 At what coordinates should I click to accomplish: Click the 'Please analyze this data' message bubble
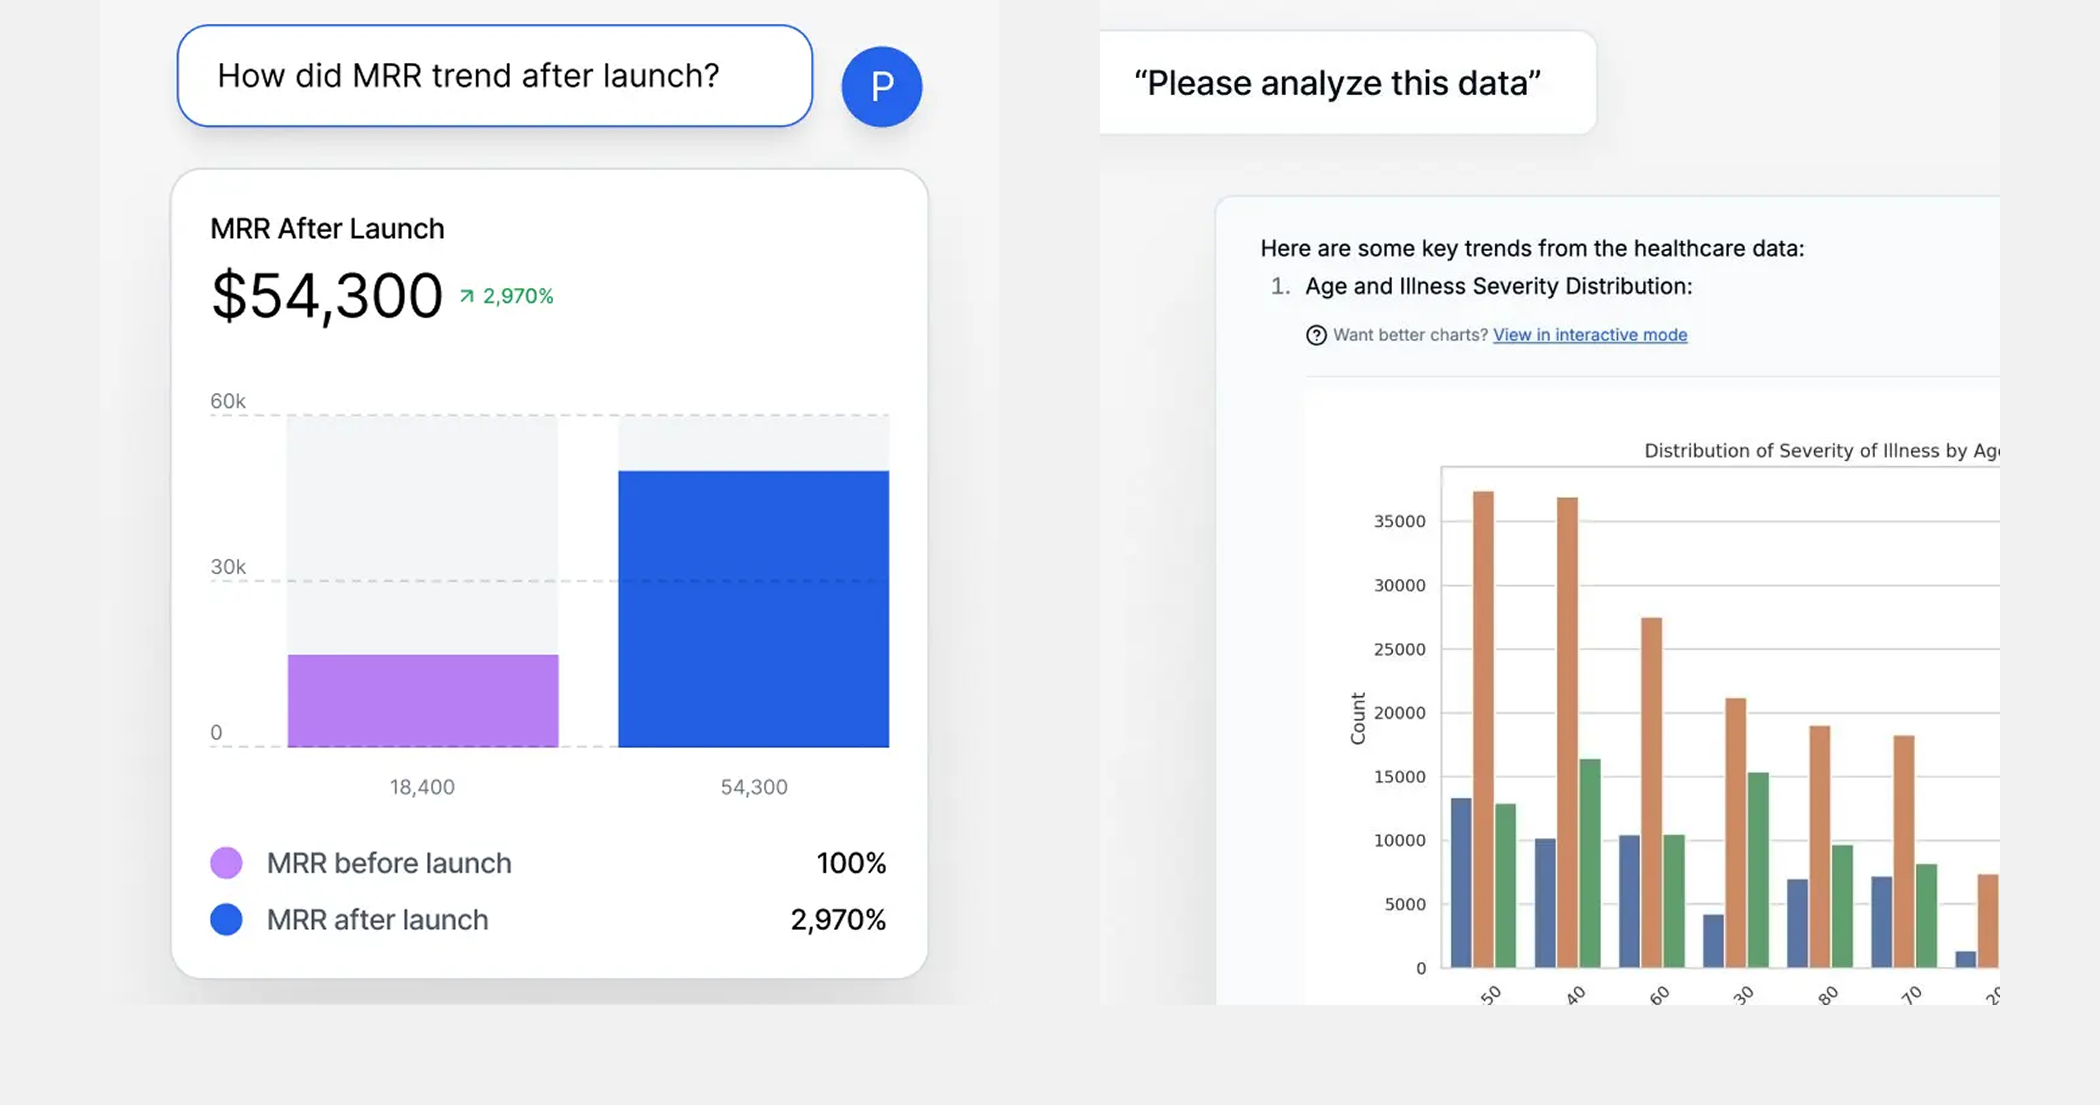pos(1347,82)
